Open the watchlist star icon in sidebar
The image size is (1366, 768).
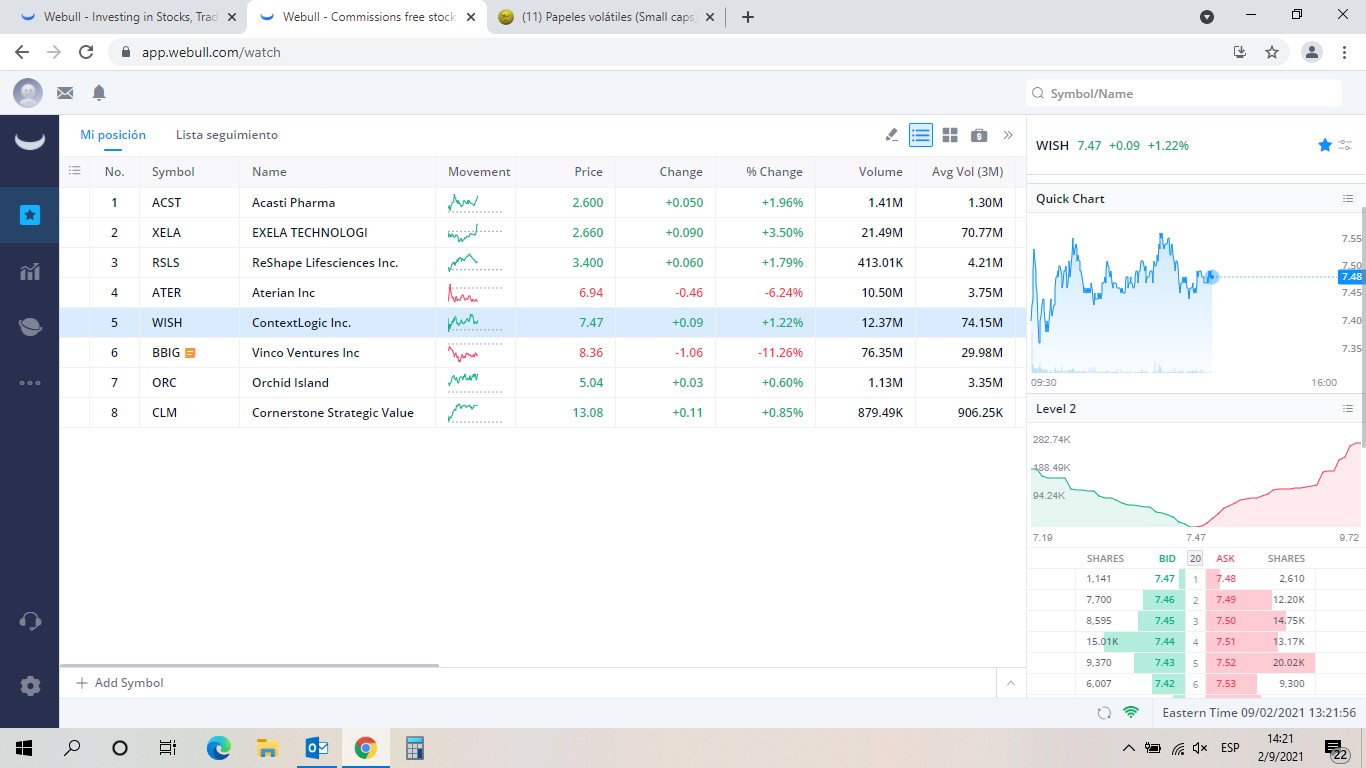30,214
